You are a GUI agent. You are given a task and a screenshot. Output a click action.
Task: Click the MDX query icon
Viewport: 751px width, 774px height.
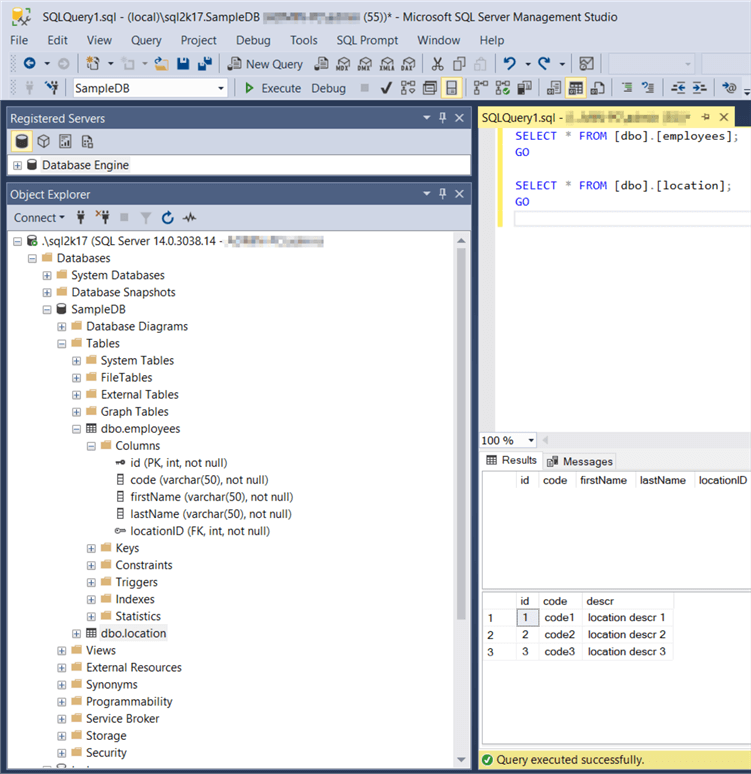[343, 64]
